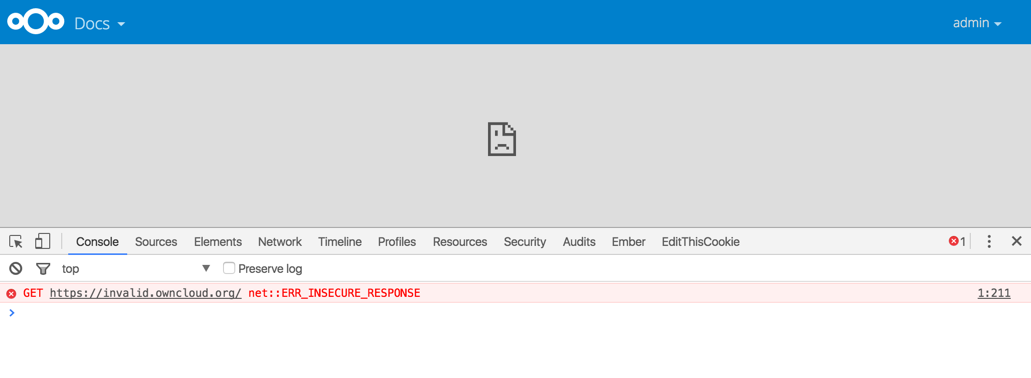1031x378 pixels.
Task: Switch to the Ember tab
Action: pos(629,242)
